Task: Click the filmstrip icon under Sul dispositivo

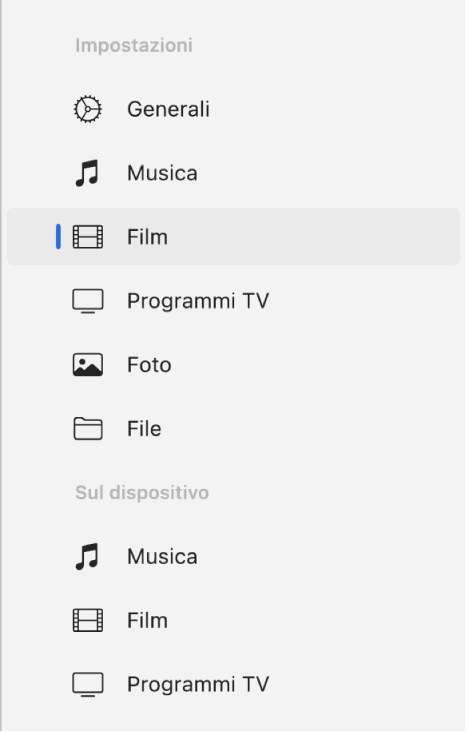Action: pos(88,620)
